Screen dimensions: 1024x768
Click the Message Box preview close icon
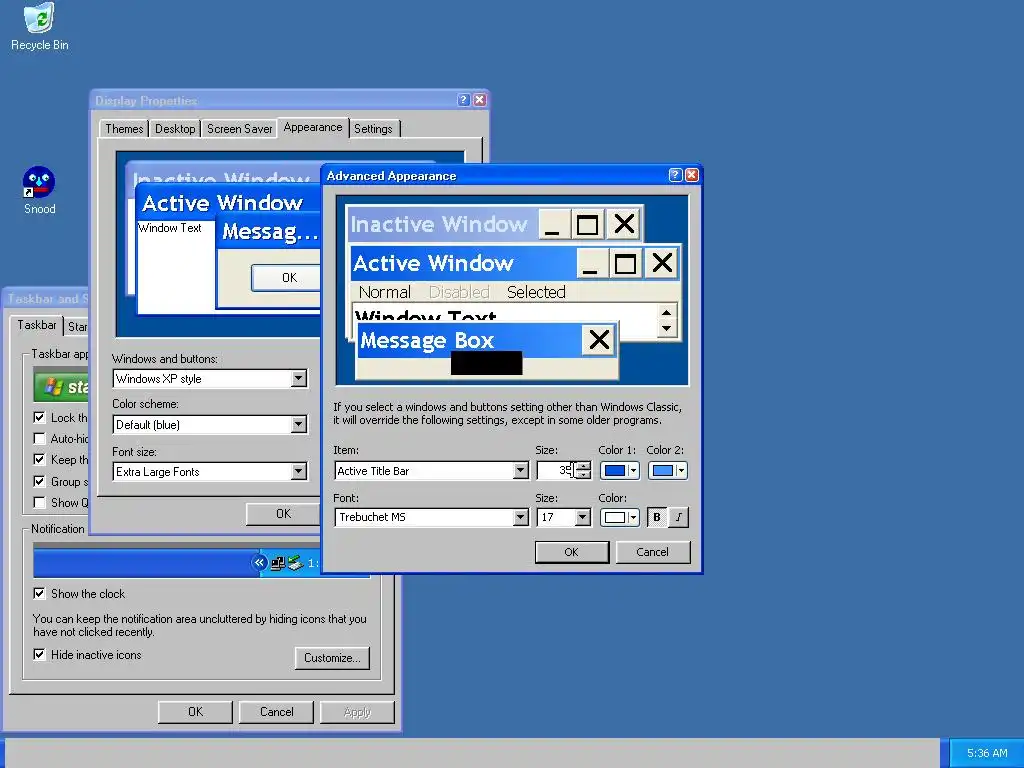click(x=600, y=340)
